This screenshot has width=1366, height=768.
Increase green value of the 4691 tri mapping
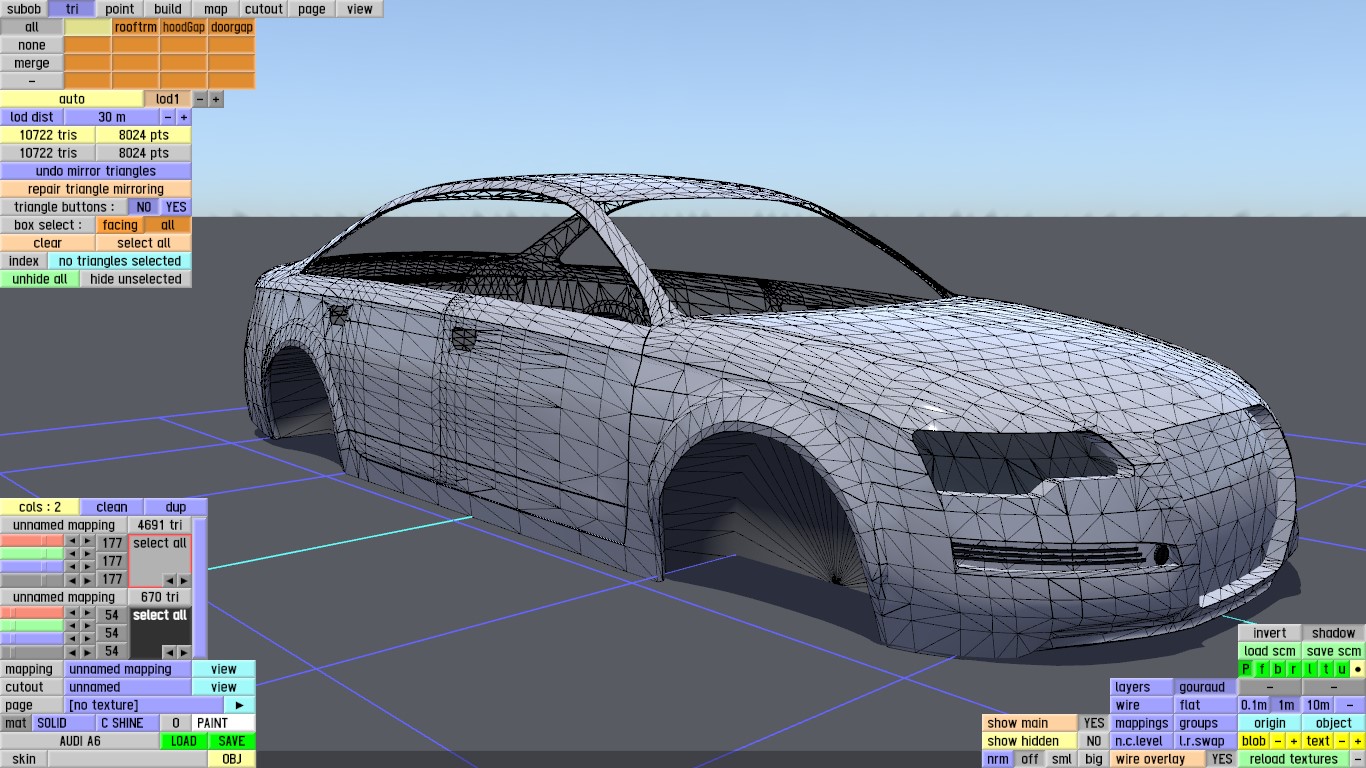coord(88,554)
